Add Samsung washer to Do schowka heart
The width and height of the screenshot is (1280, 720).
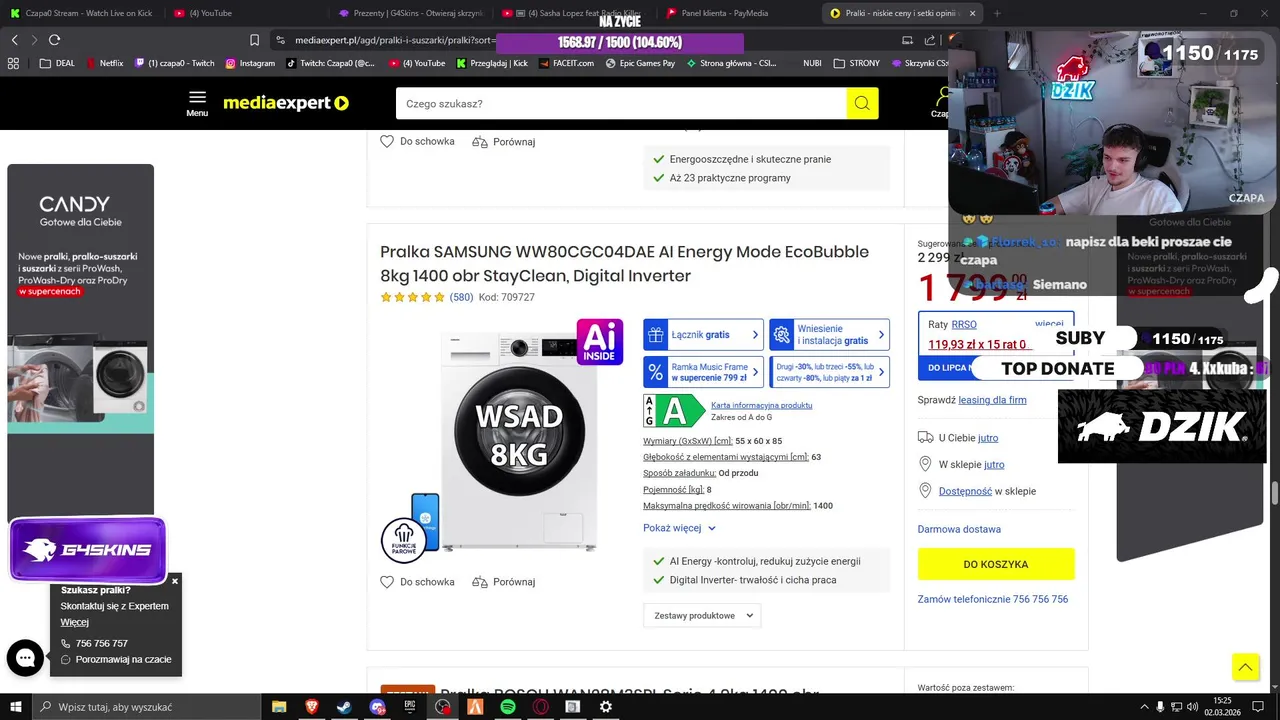pyautogui.click(x=387, y=582)
